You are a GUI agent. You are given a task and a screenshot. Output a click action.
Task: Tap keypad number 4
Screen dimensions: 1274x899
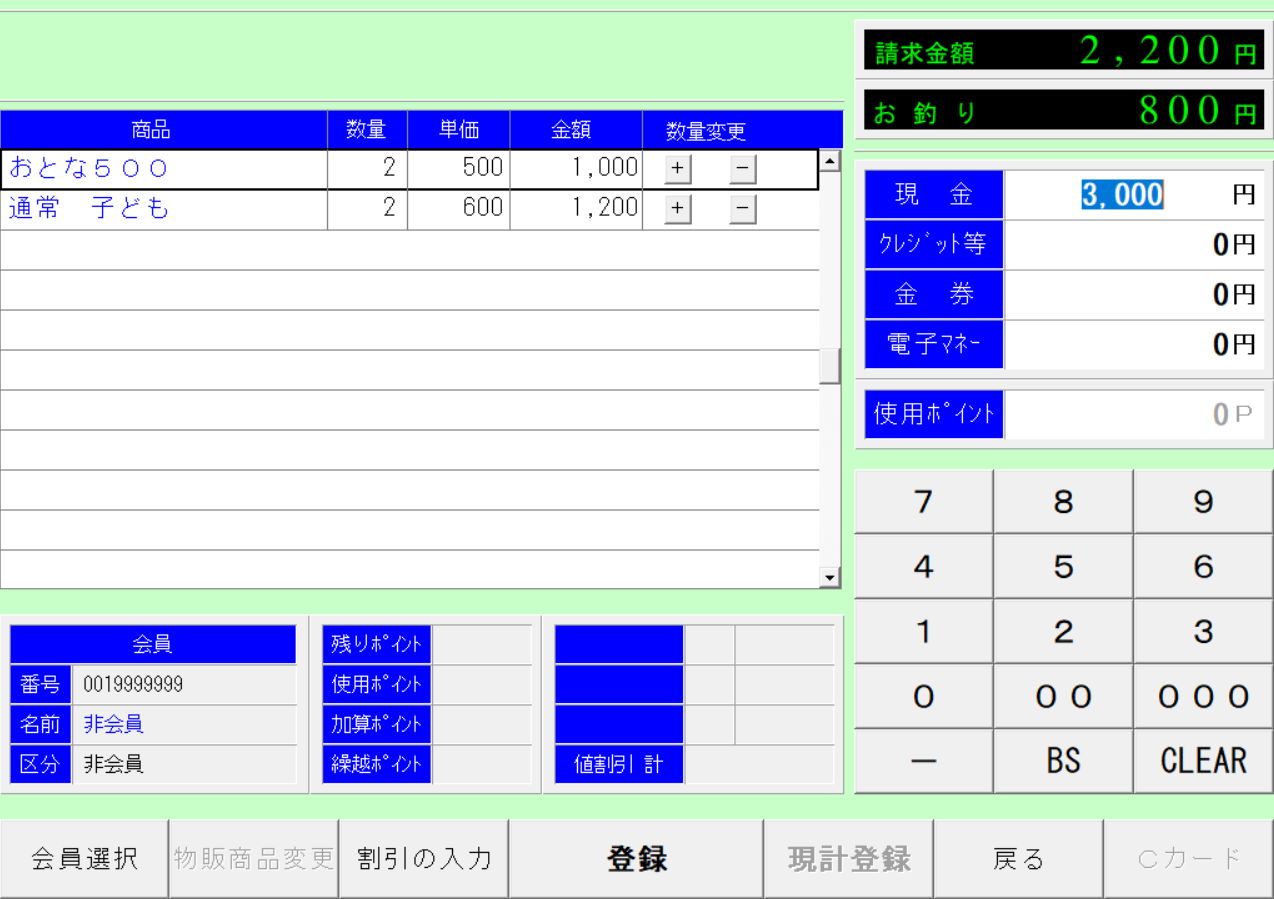coord(924,567)
